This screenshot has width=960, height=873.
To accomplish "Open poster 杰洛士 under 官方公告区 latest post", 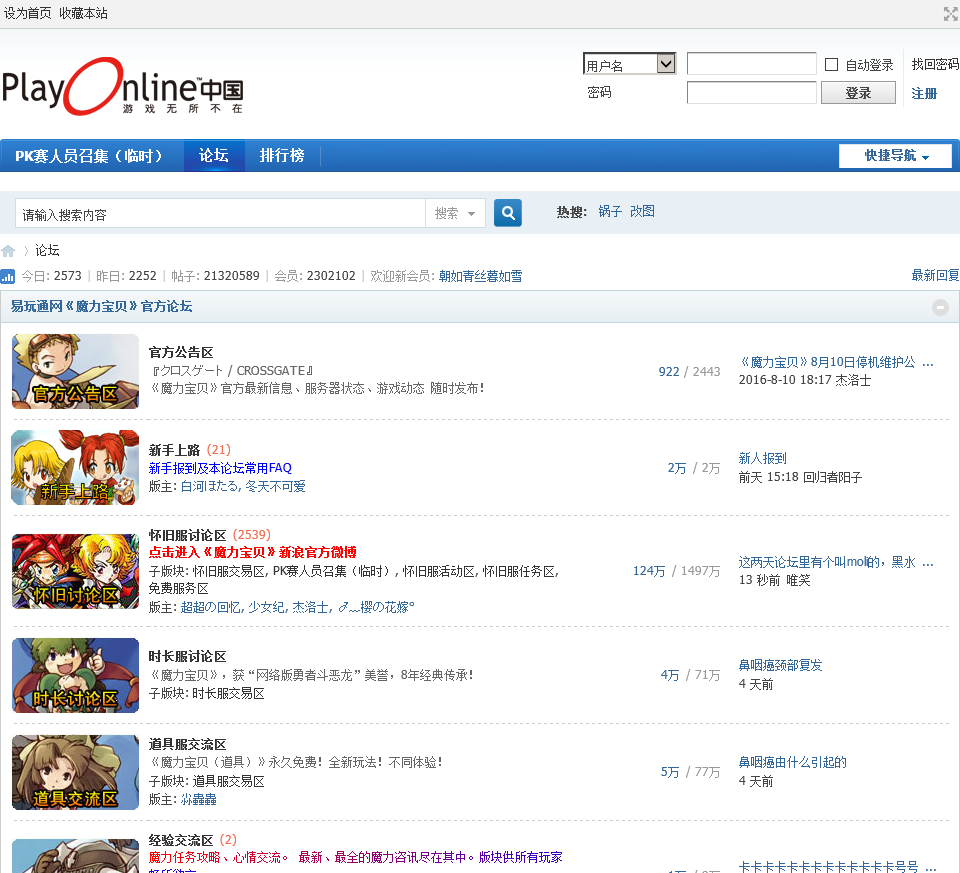I will pyautogui.click(x=853, y=380).
